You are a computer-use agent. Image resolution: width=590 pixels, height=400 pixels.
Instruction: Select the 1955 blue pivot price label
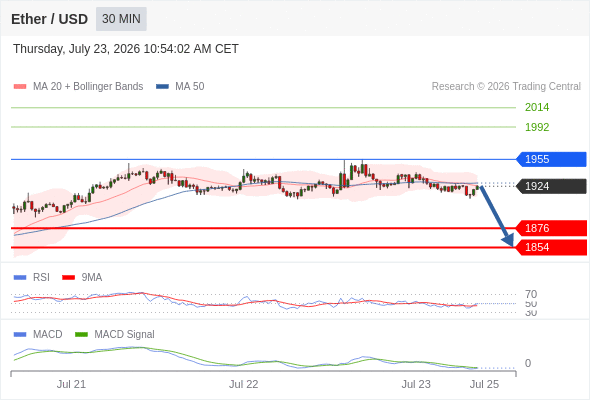tap(551, 159)
